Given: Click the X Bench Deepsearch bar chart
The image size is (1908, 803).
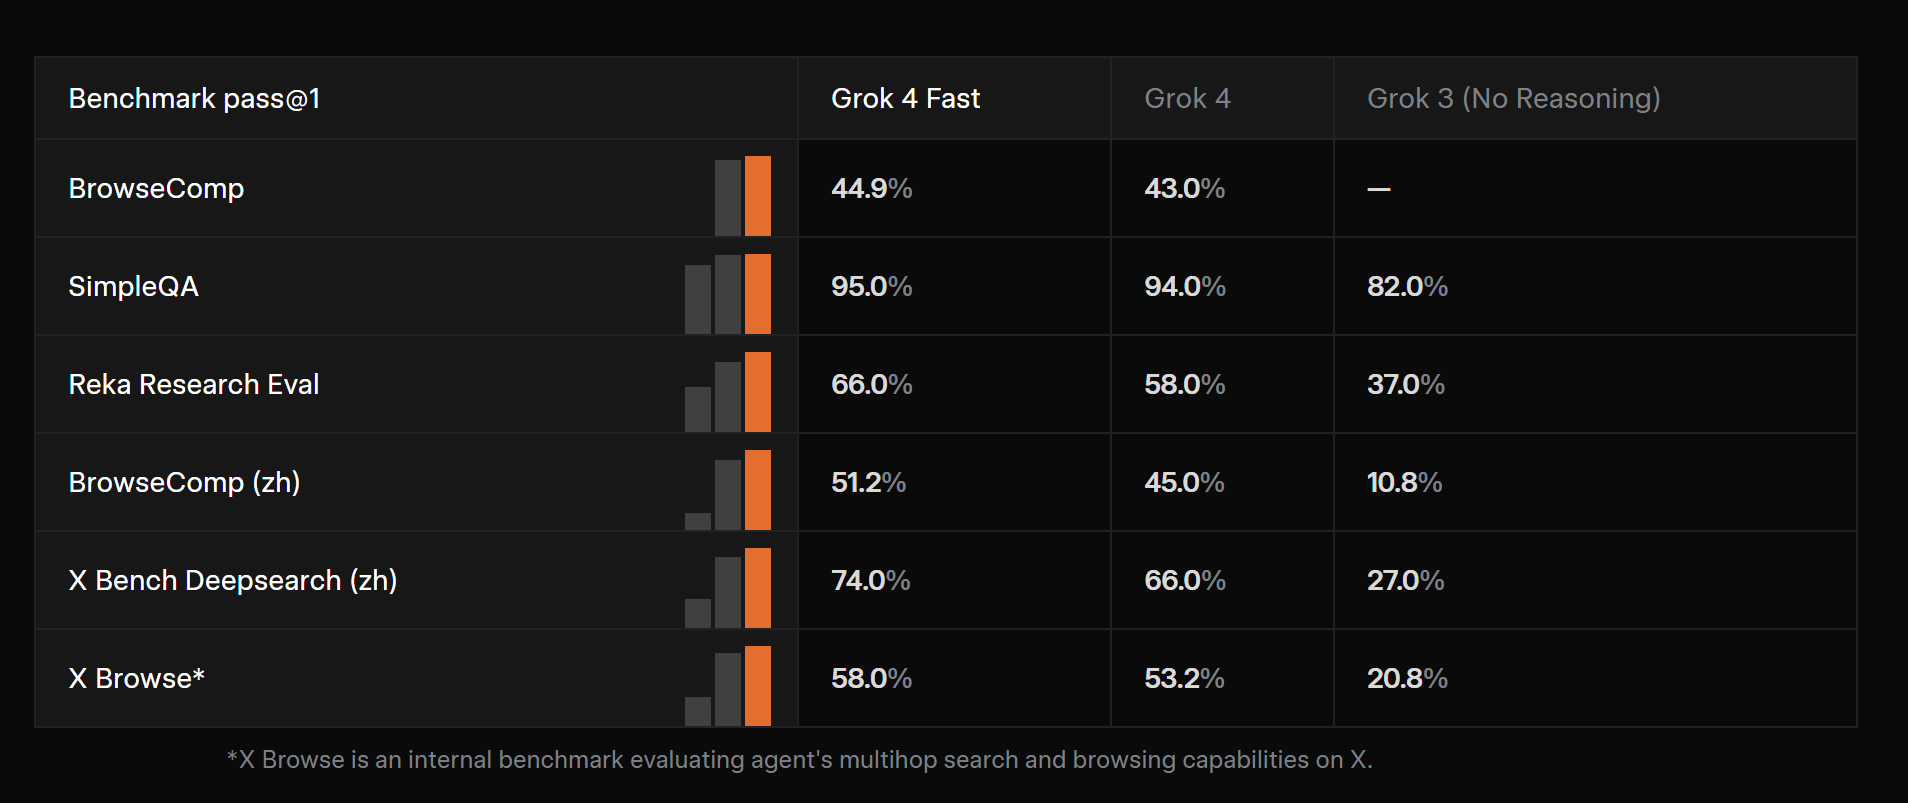Looking at the screenshot, I should pos(728,588).
